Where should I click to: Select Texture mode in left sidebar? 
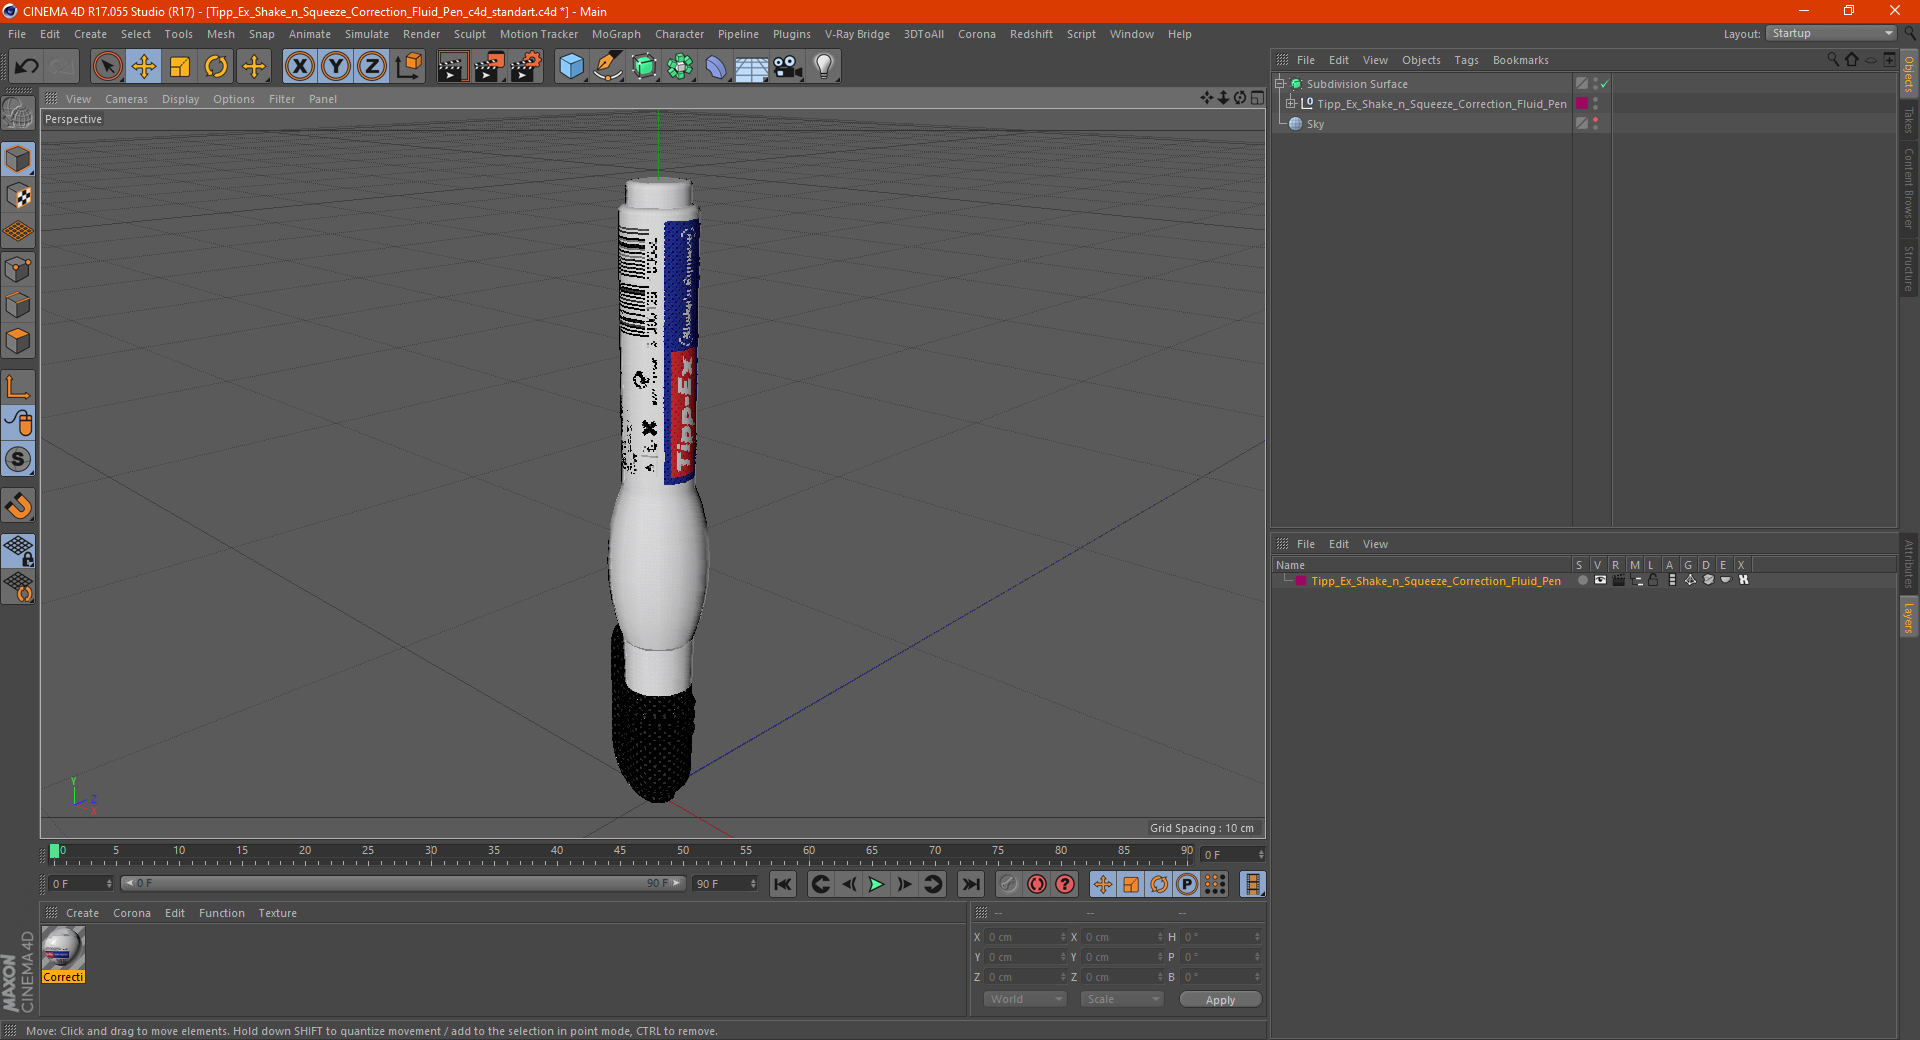pos(18,196)
